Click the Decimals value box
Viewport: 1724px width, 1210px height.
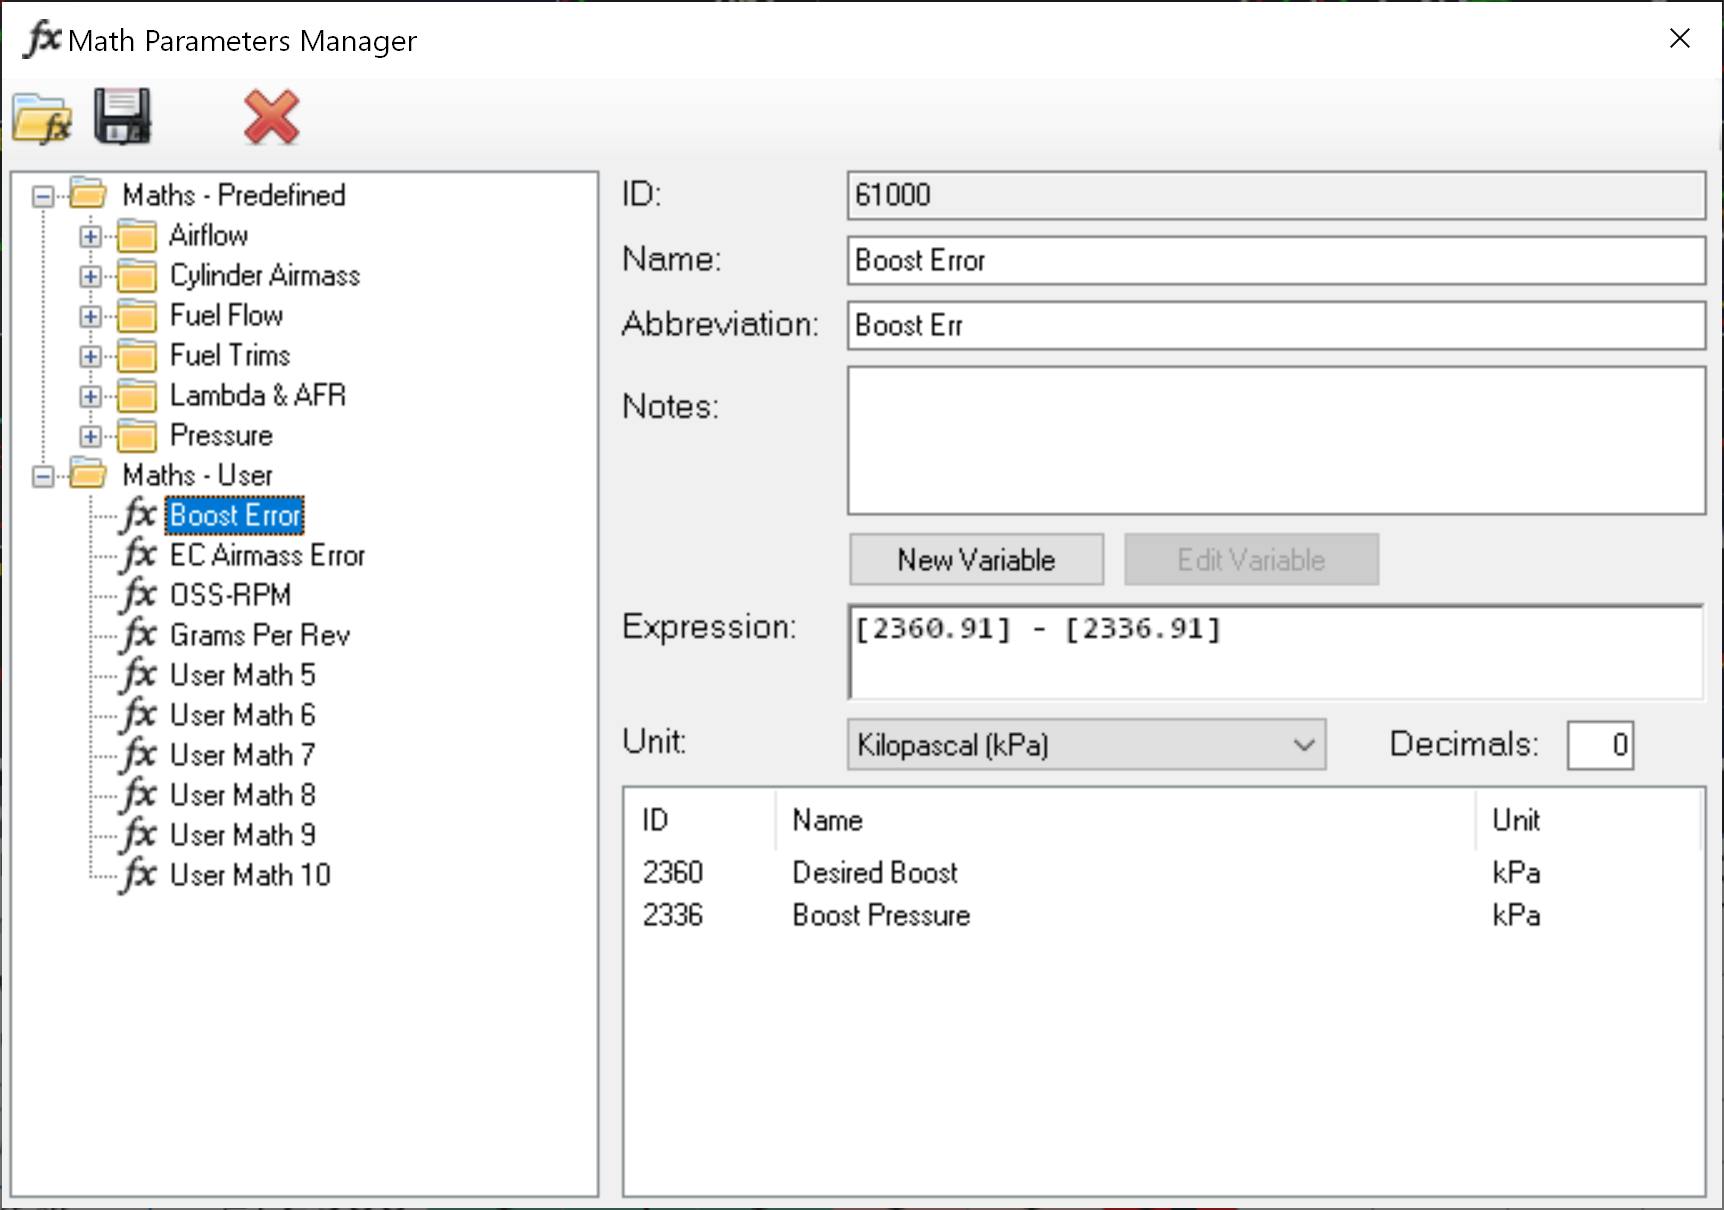point(1599,744)
